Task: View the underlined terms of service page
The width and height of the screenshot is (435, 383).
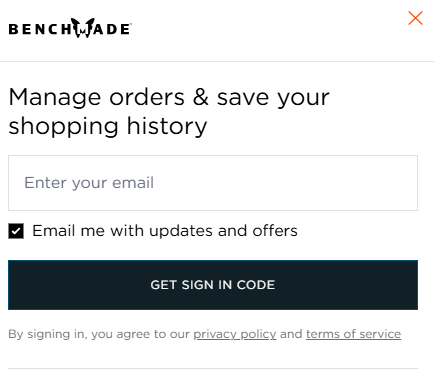Action: coord(353,334)
